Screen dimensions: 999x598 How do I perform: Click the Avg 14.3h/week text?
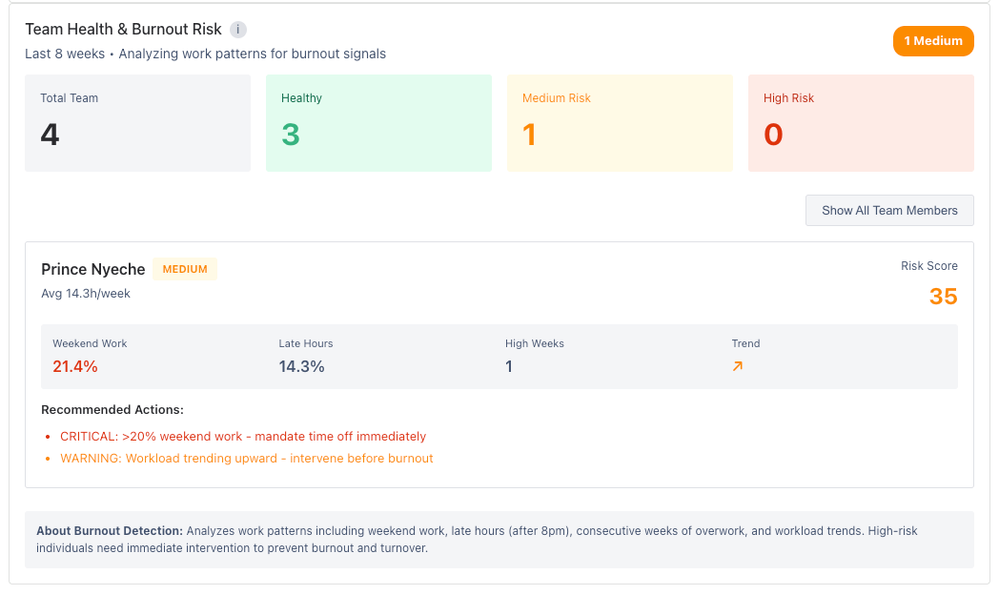(85, 294)
